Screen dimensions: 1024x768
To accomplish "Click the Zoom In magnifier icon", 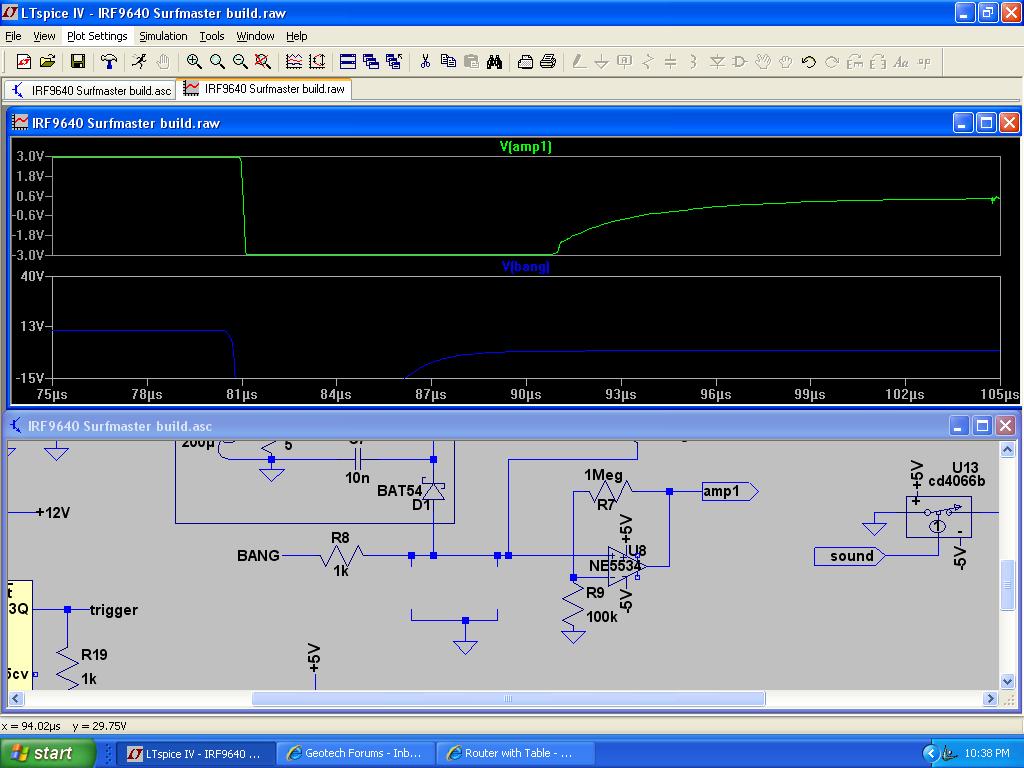I will point(194,62).
